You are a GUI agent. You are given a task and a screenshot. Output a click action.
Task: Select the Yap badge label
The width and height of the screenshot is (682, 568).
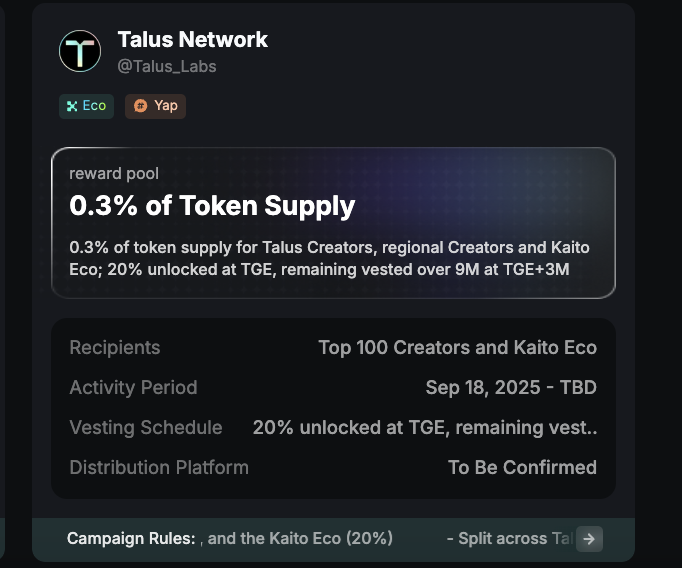coord(166,106)
